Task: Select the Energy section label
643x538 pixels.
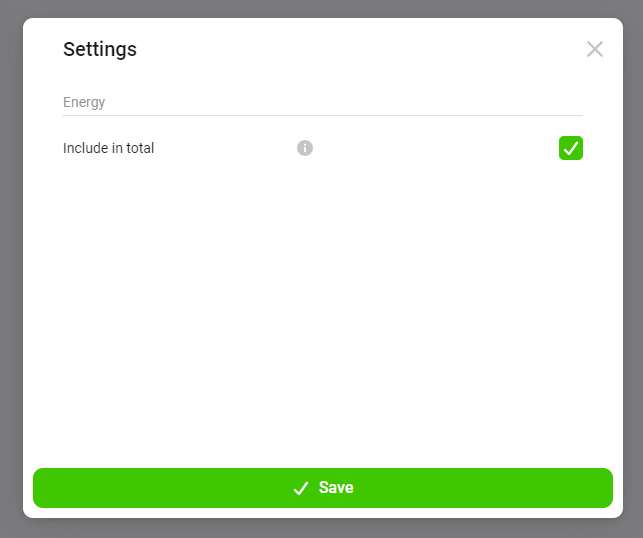Action: pos(84,102)
